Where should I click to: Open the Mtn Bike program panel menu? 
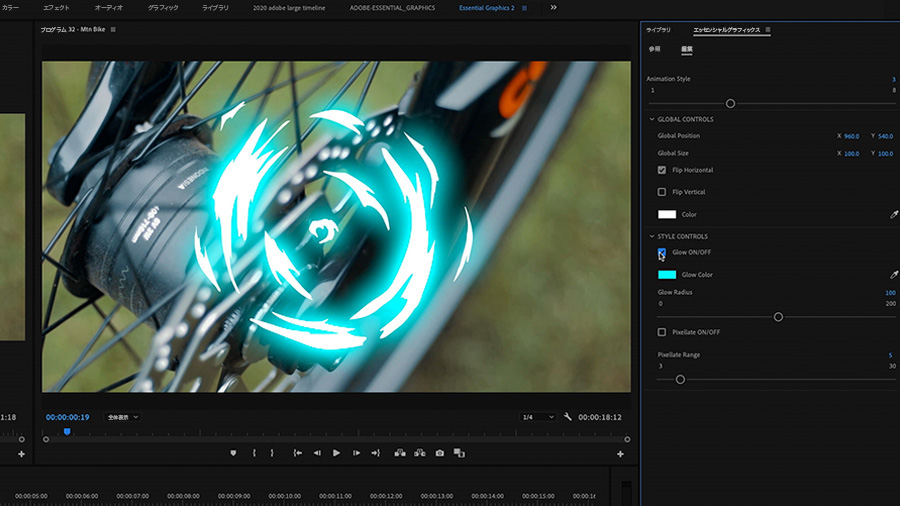(113, 29)
